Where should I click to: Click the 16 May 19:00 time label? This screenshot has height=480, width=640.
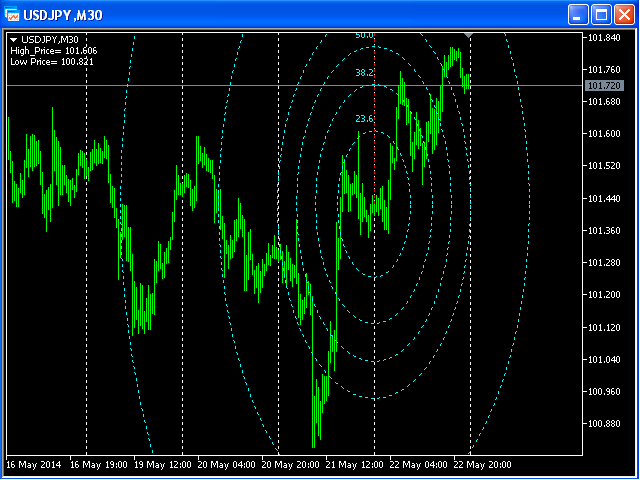tap(98, 464)
